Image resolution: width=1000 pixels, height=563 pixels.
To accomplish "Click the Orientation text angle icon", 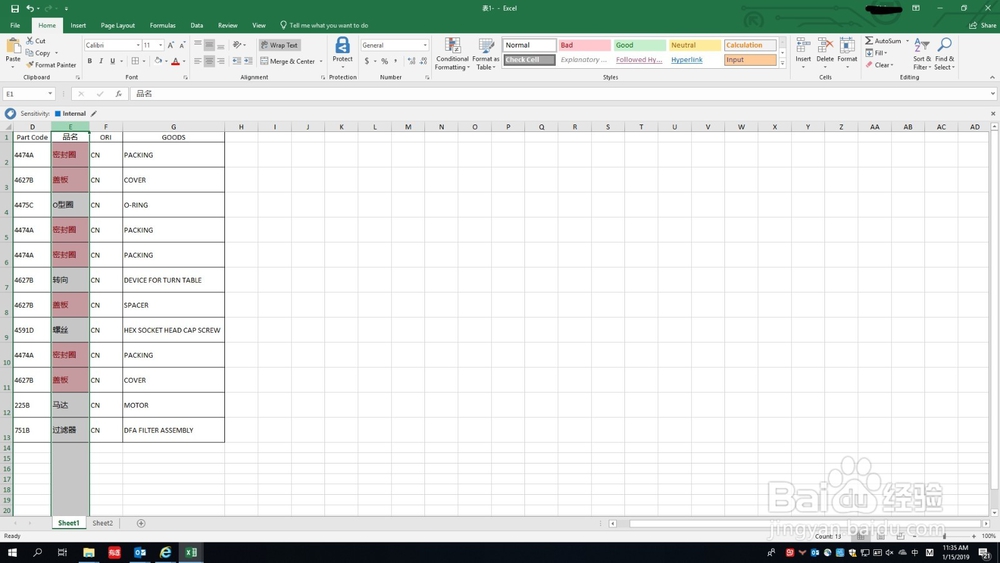I will point(237,45).
